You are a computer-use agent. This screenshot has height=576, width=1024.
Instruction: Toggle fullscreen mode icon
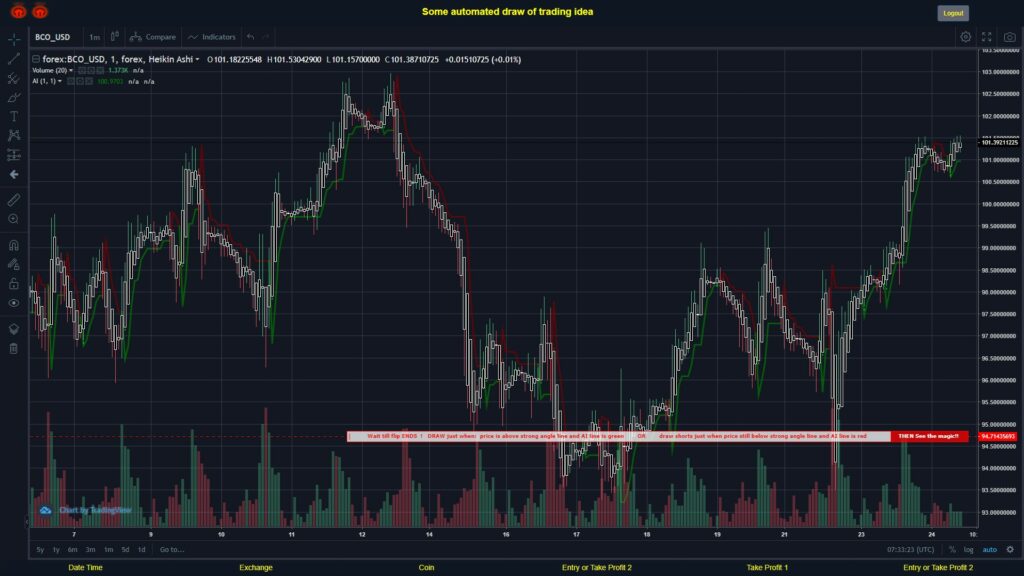click(x=987, y=37)
